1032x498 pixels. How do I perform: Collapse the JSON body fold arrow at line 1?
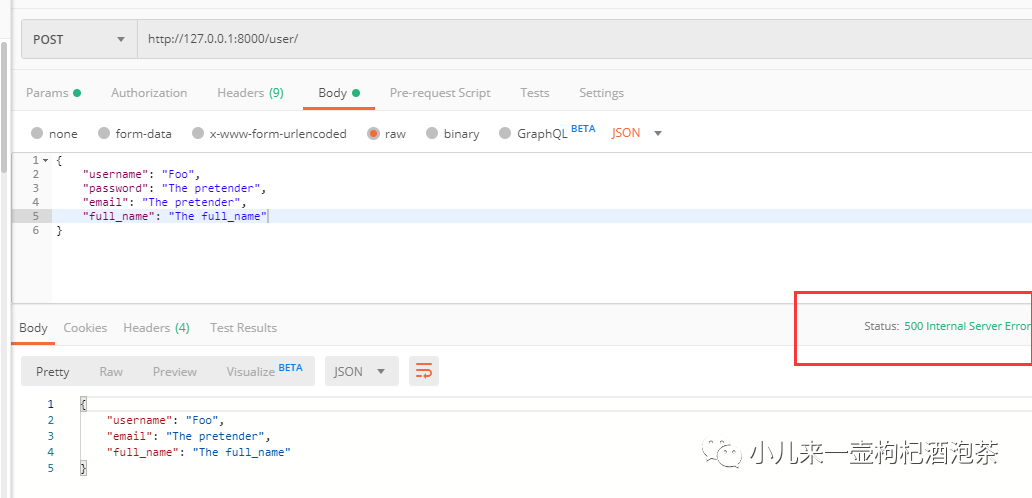point(45,160)
